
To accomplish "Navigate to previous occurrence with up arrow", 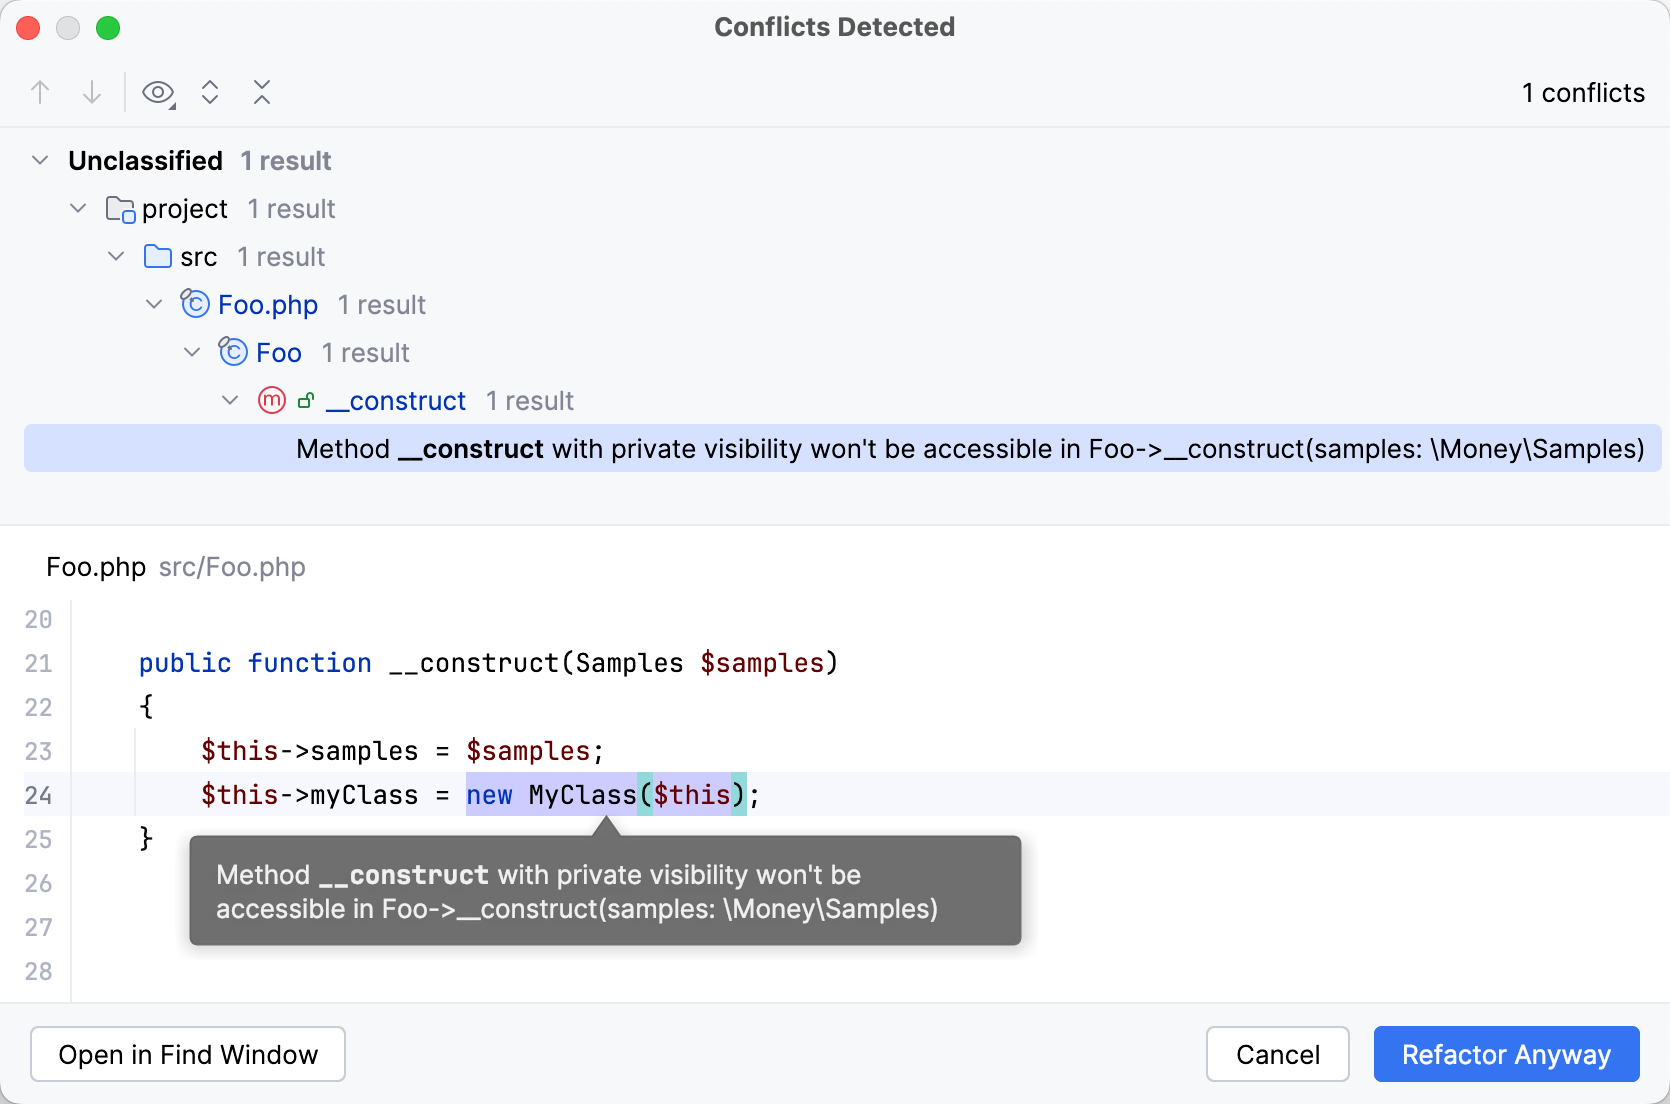I will point(40,92).
